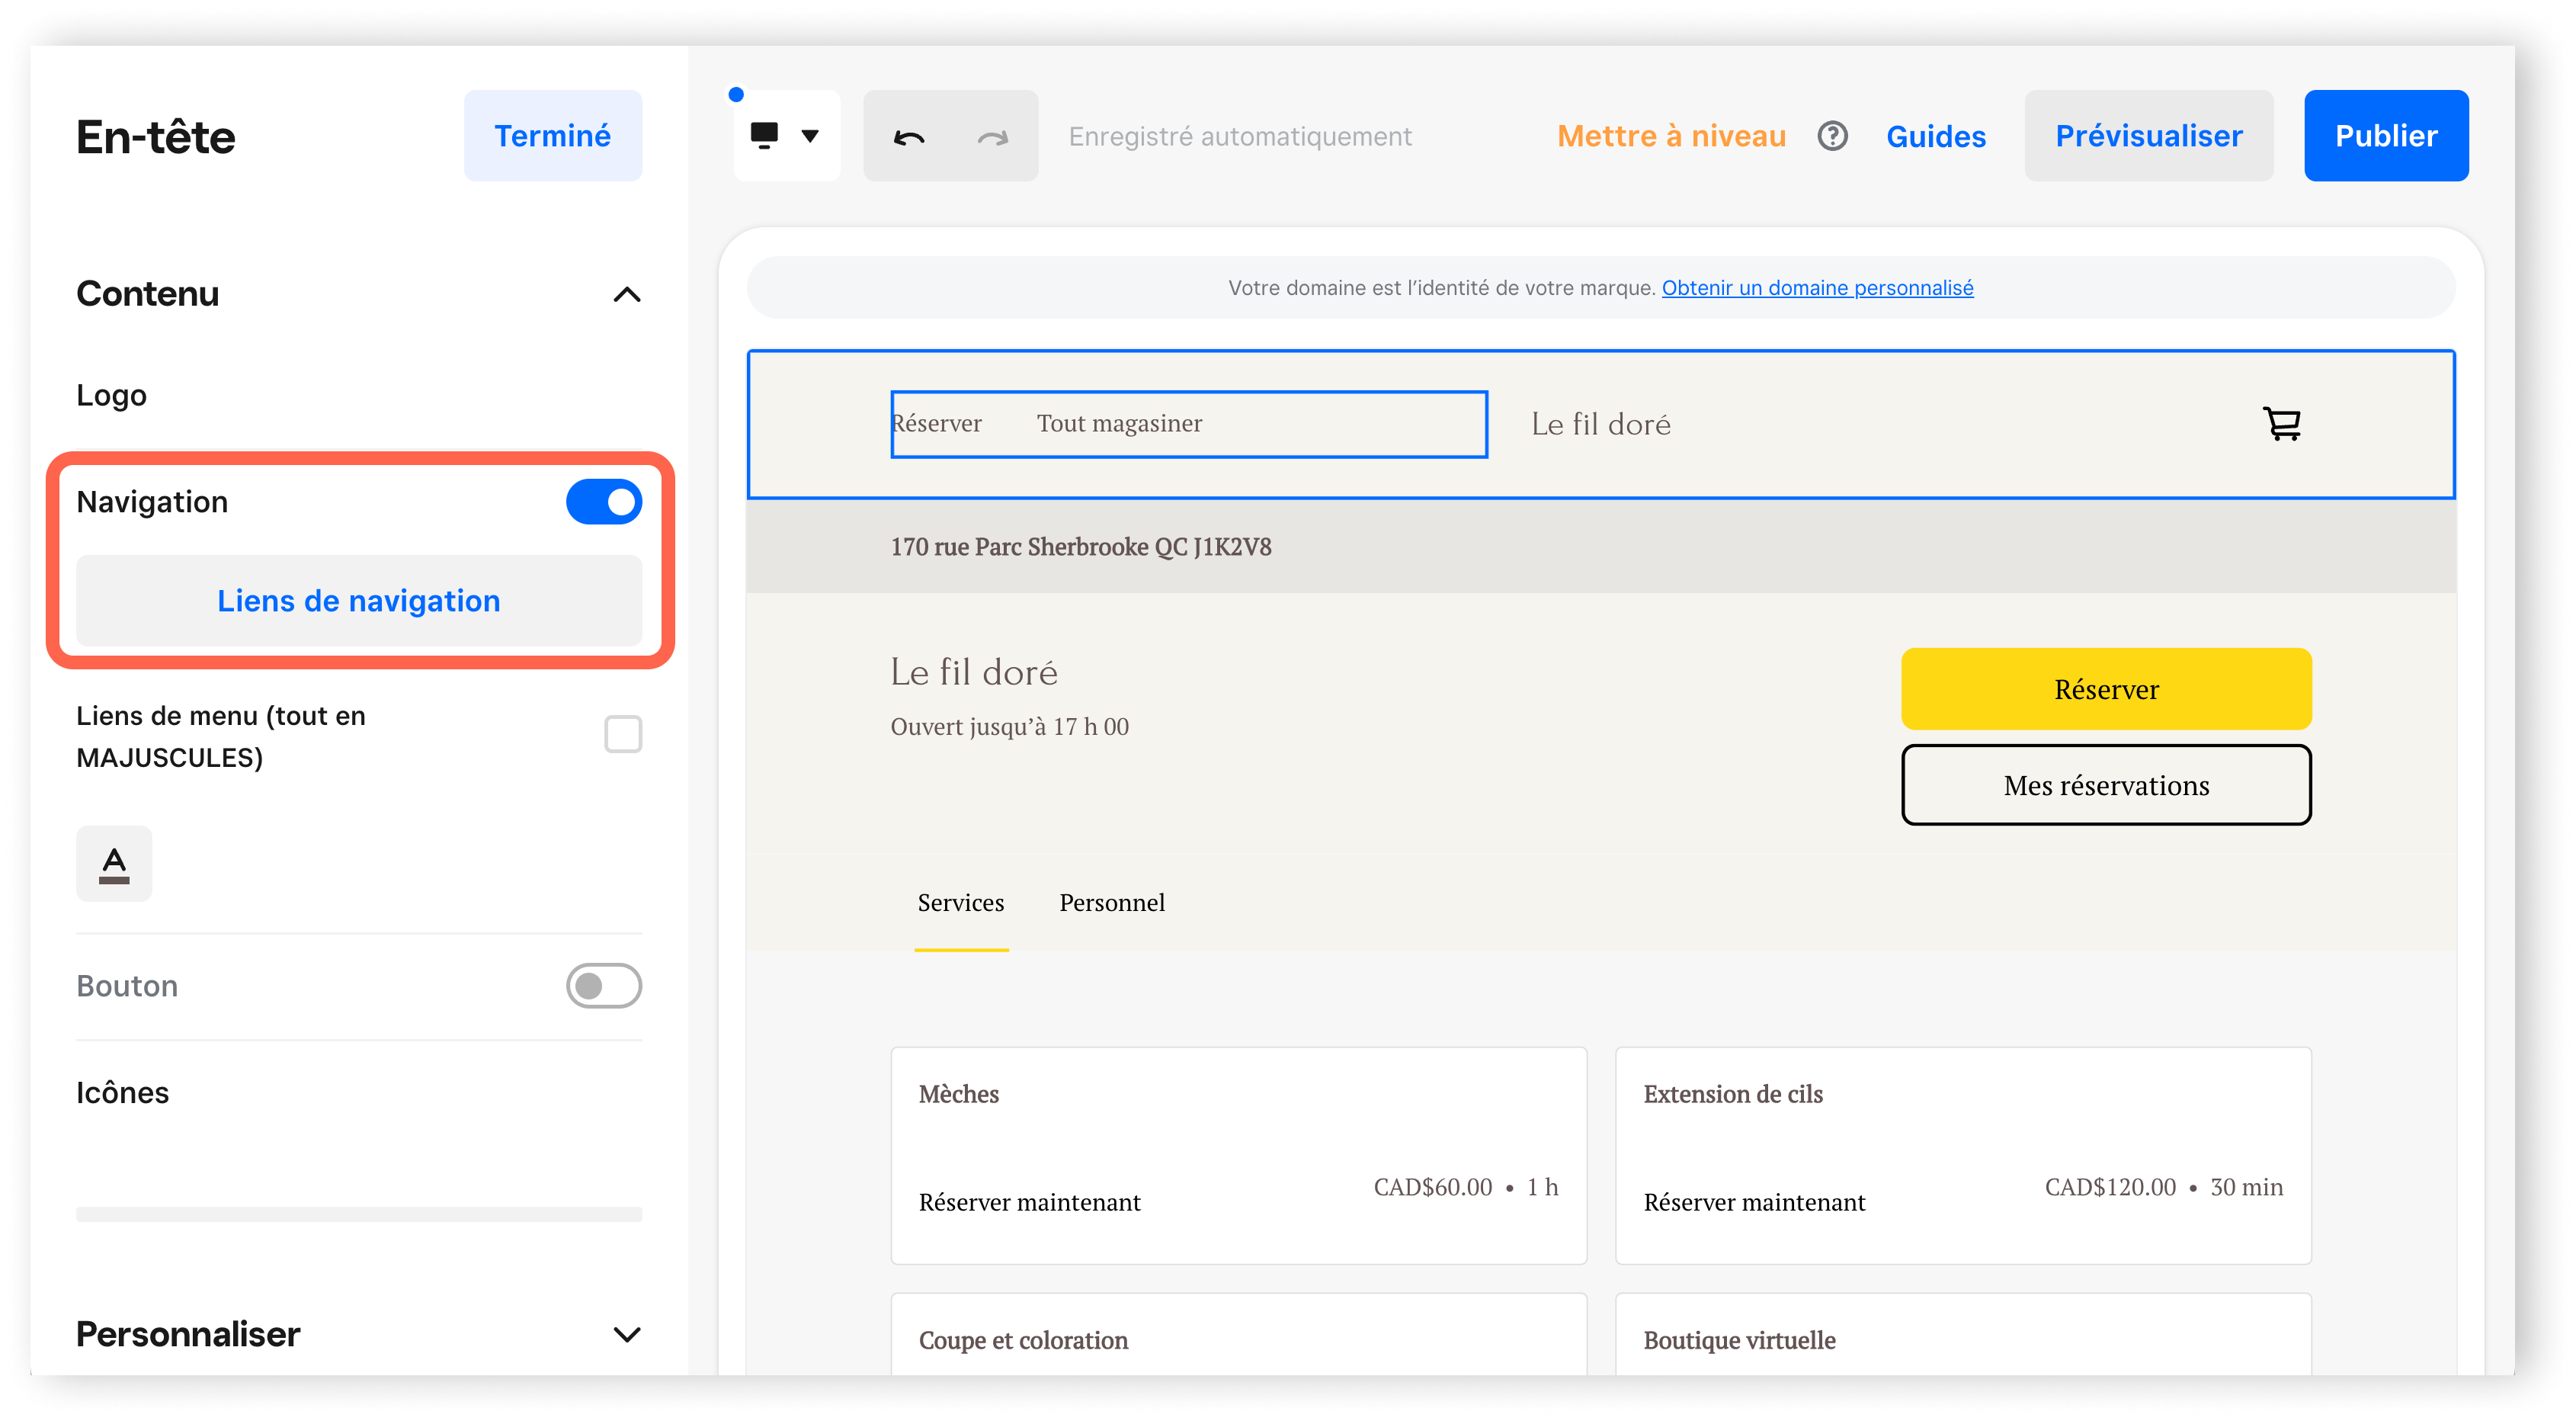Open the Icônes settings item
The height and width of the screenshot is (1421, 2576).
(122, 1093)
